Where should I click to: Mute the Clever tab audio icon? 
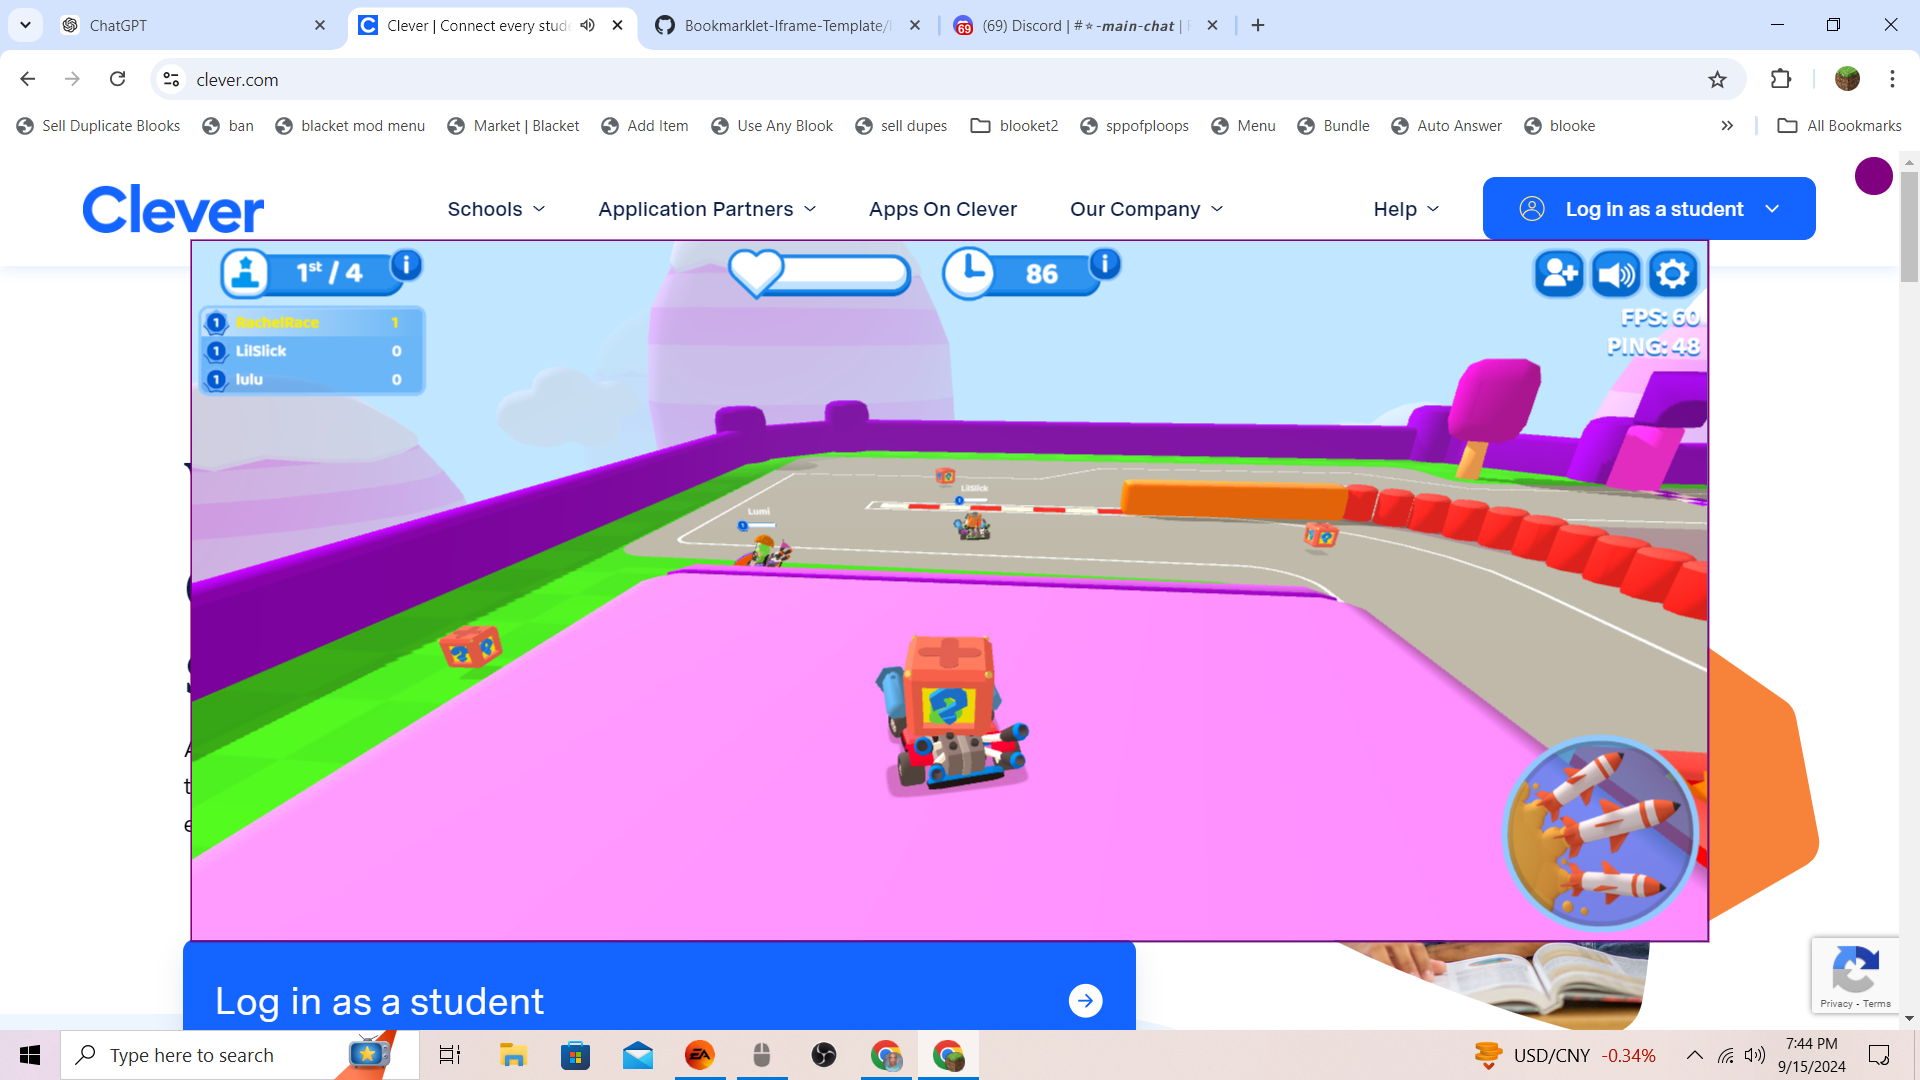[588, 26]
